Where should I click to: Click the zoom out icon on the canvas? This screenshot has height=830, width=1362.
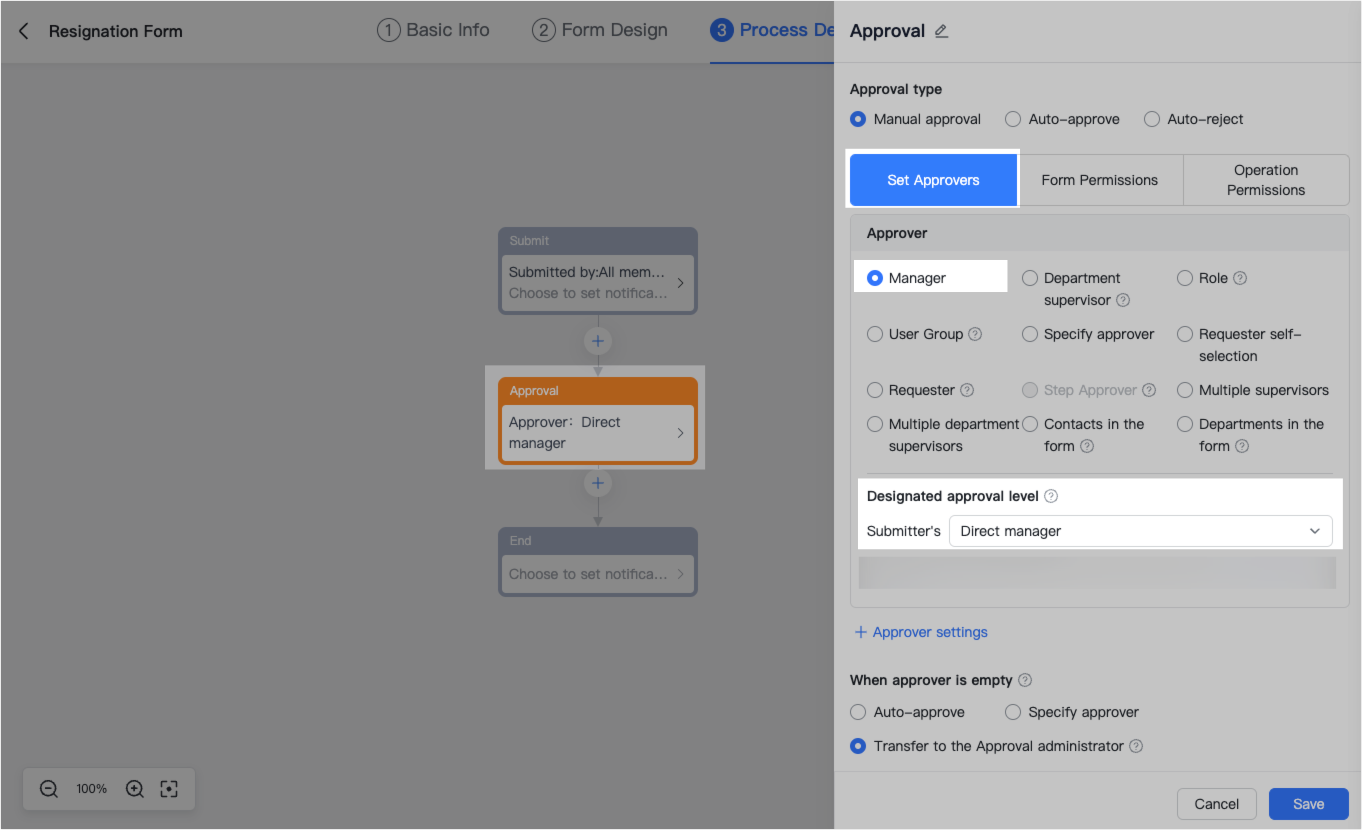coord(48,789)
